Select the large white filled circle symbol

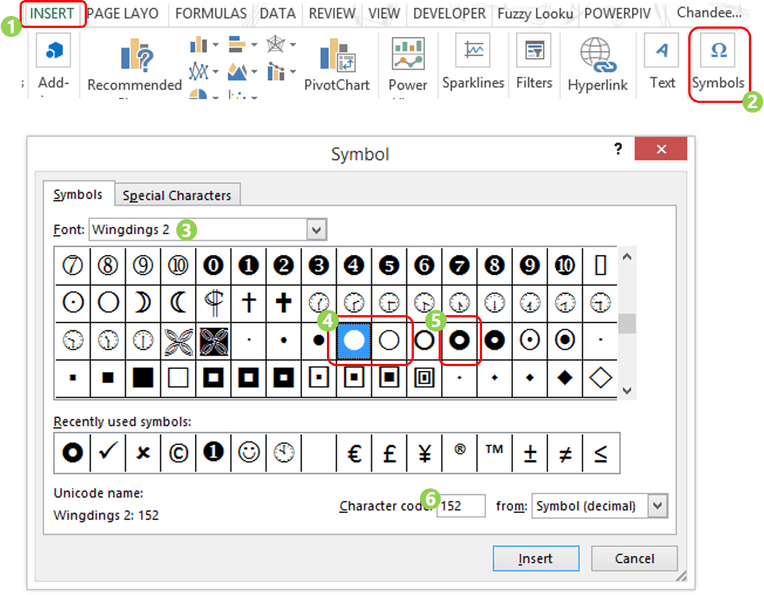354,340
